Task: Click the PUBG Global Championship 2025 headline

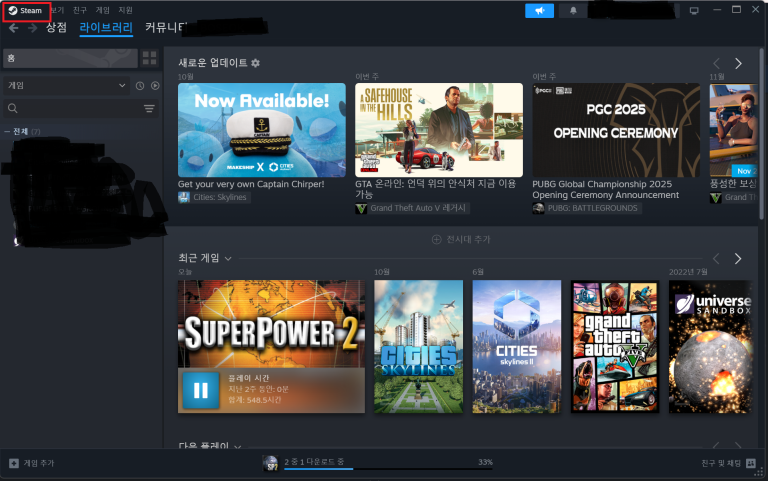Action: [x=605, y=190]
